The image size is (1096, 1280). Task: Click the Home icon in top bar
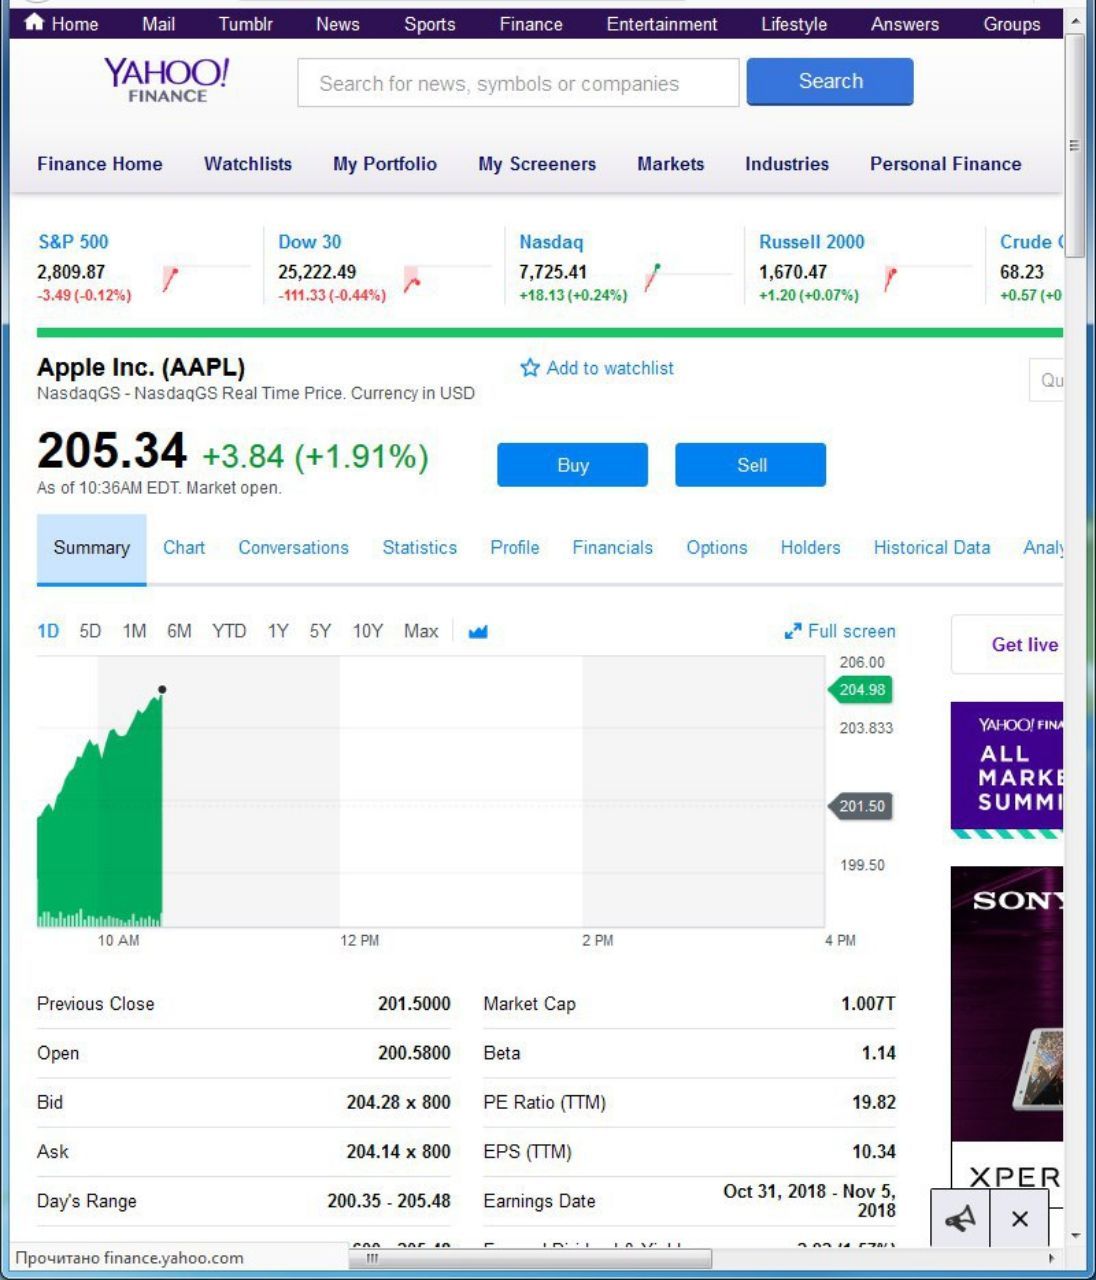coord(34,22)
